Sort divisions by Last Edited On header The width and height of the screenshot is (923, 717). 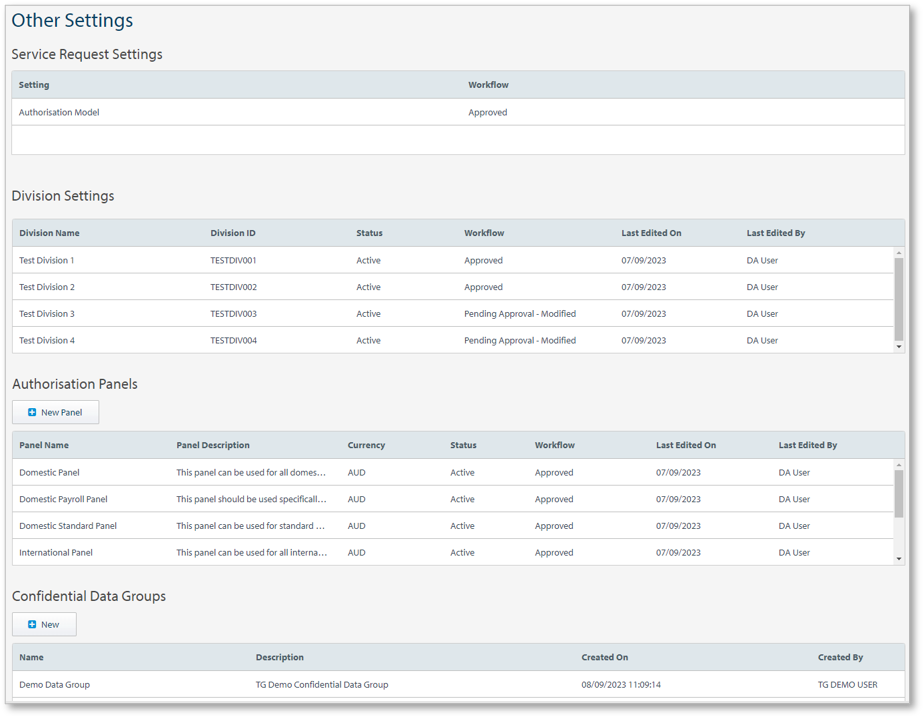pos(651,233)
